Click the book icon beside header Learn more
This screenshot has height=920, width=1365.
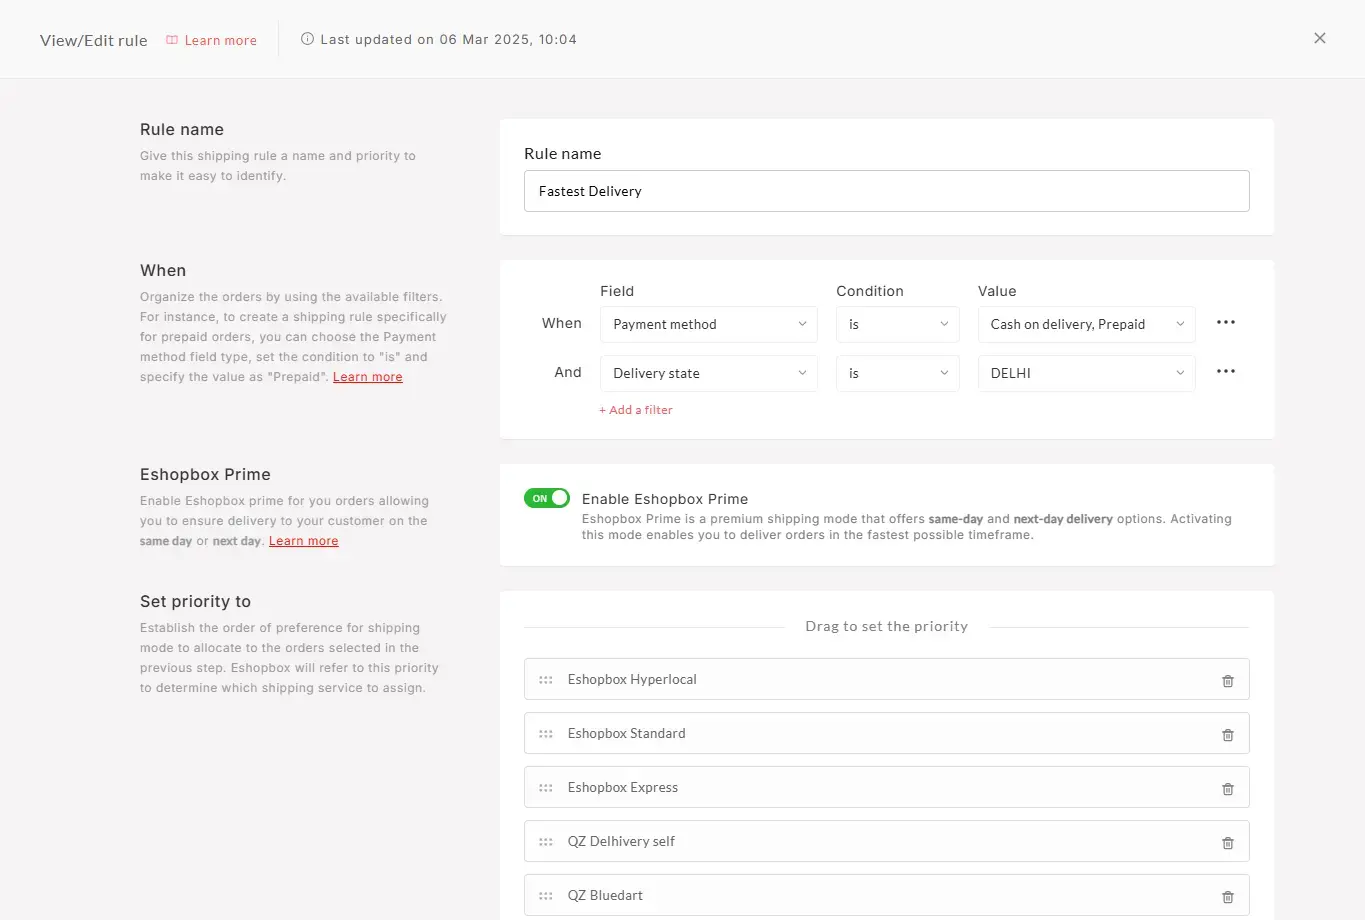172,40
